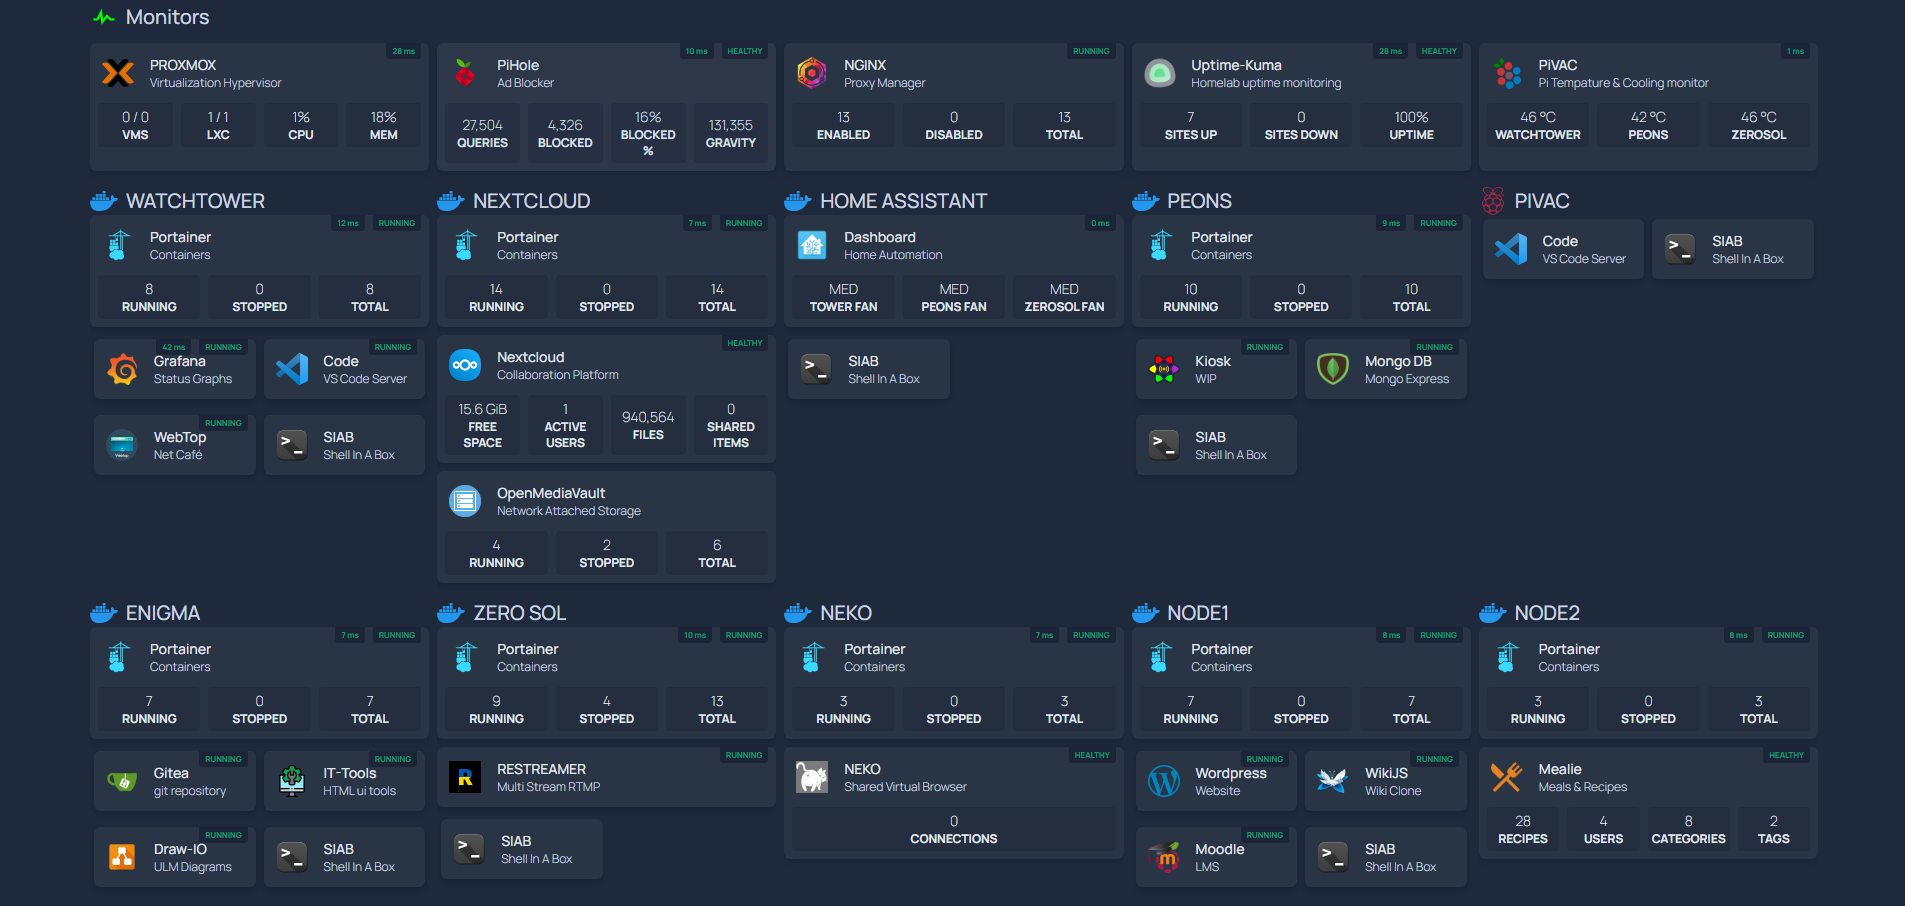Open the Wordpress W icon
The width and height of the screenshot is (1905, 906).
pyautogui.click(x=1164, y=781)
